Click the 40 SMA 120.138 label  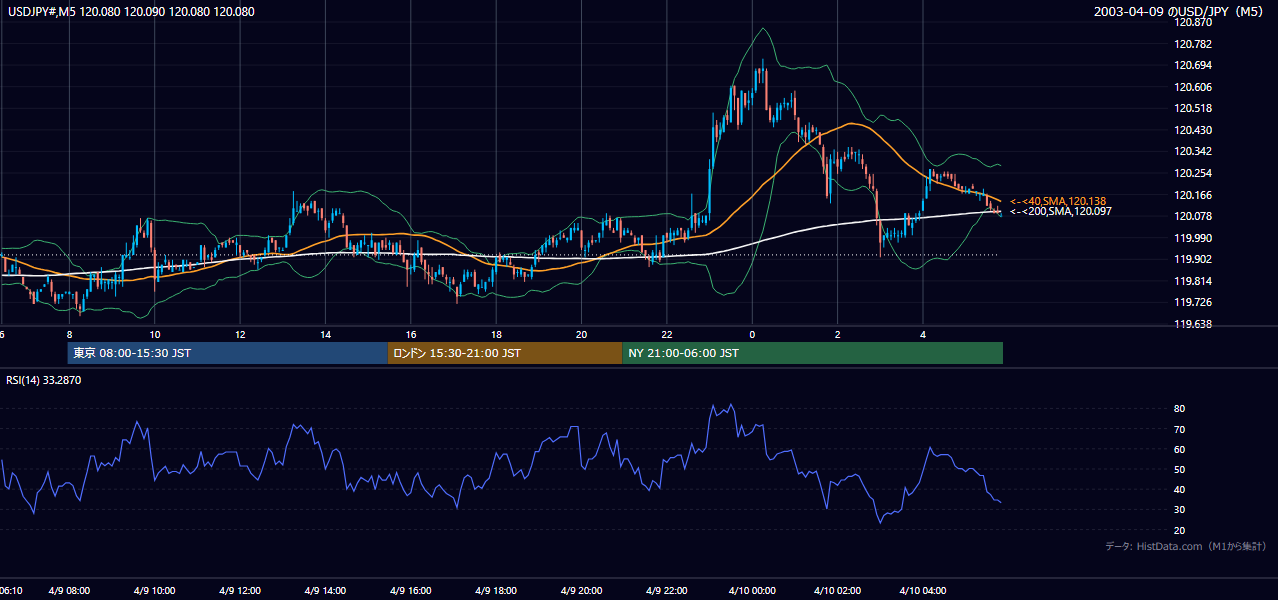[x=1058, y=201]
